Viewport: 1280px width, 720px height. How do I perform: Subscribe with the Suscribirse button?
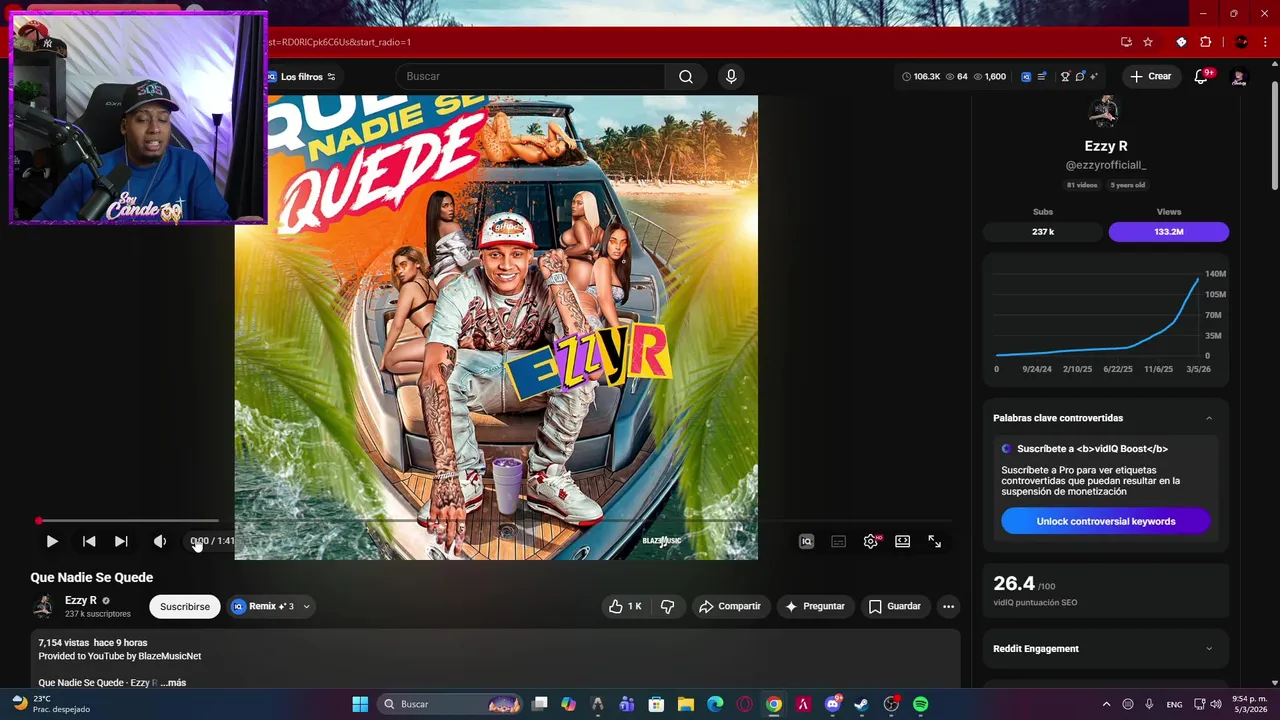[x=185, y=606]
